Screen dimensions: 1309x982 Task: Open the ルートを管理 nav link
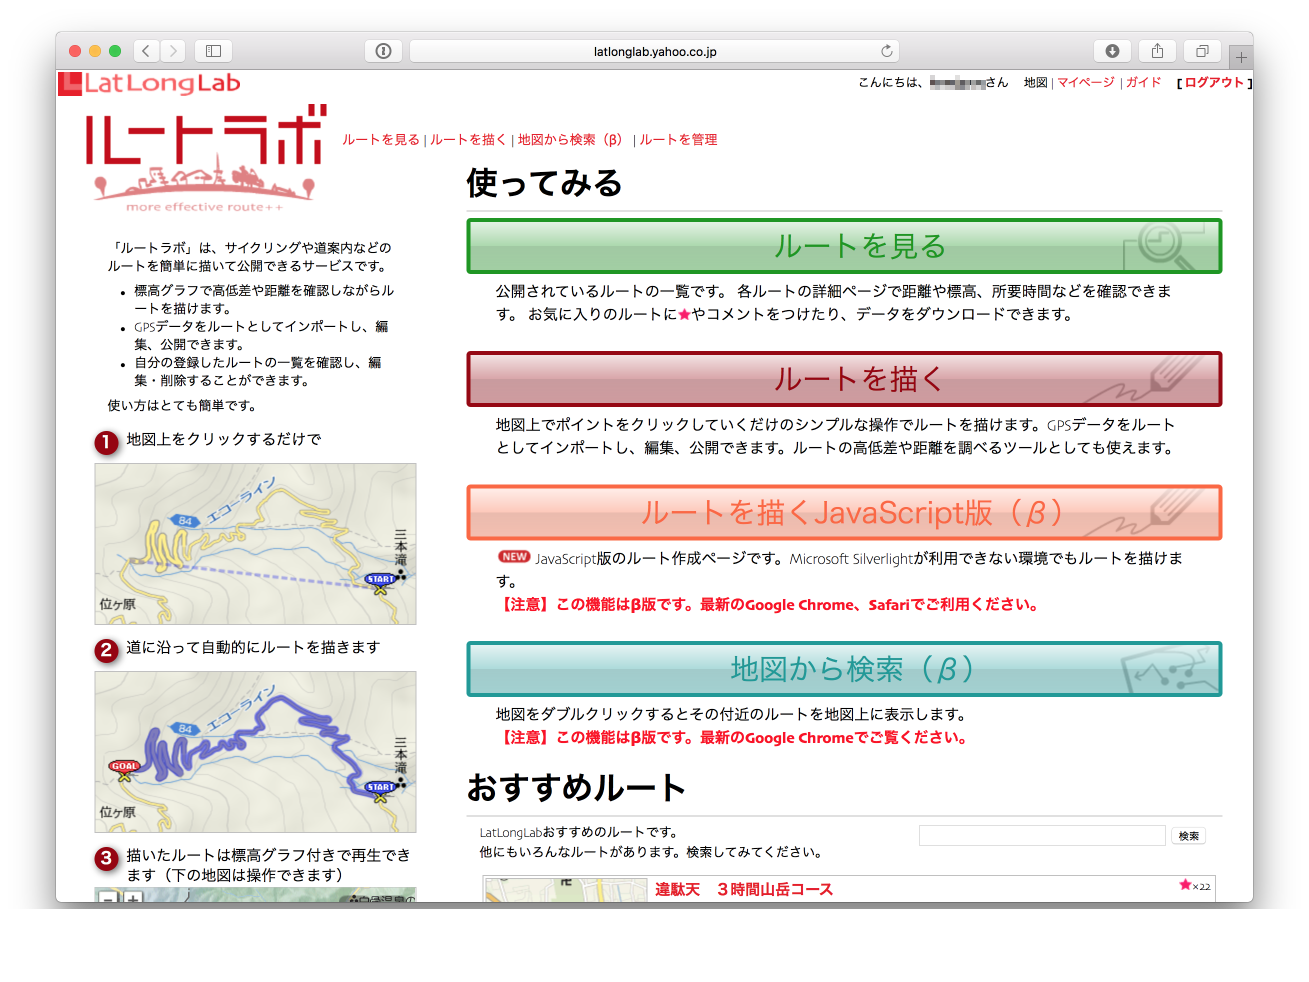(x=678, y=140)
